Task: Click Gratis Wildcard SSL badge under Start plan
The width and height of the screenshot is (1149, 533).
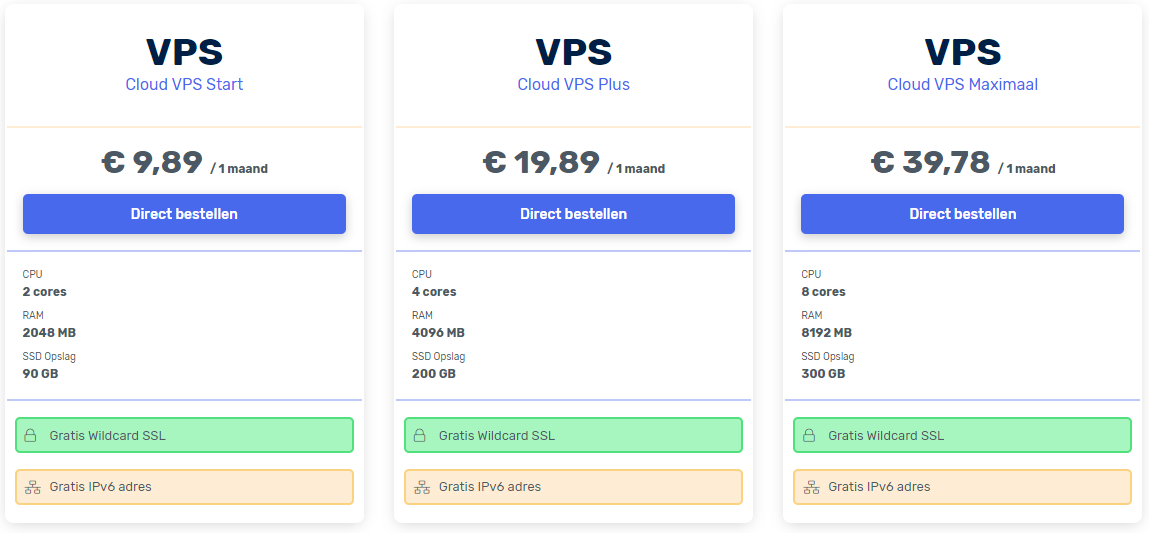Action: 184,435
